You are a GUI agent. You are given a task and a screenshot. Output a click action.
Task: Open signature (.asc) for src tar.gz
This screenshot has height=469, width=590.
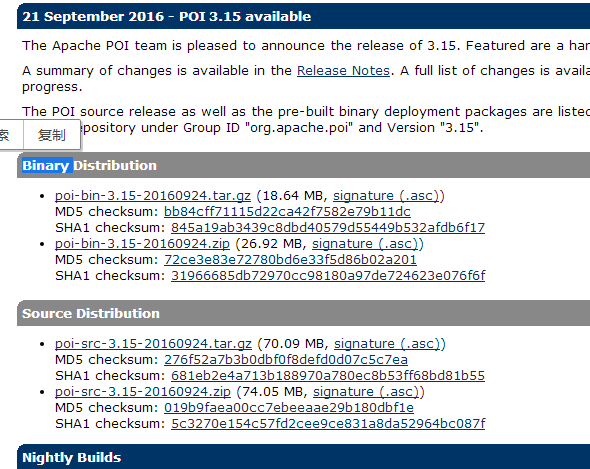coord(387,344)
